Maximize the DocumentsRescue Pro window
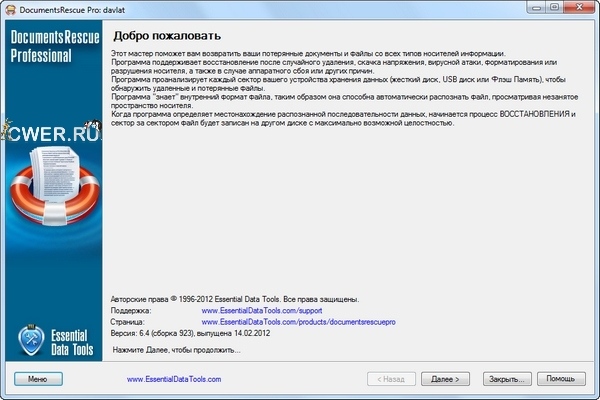 548,7
